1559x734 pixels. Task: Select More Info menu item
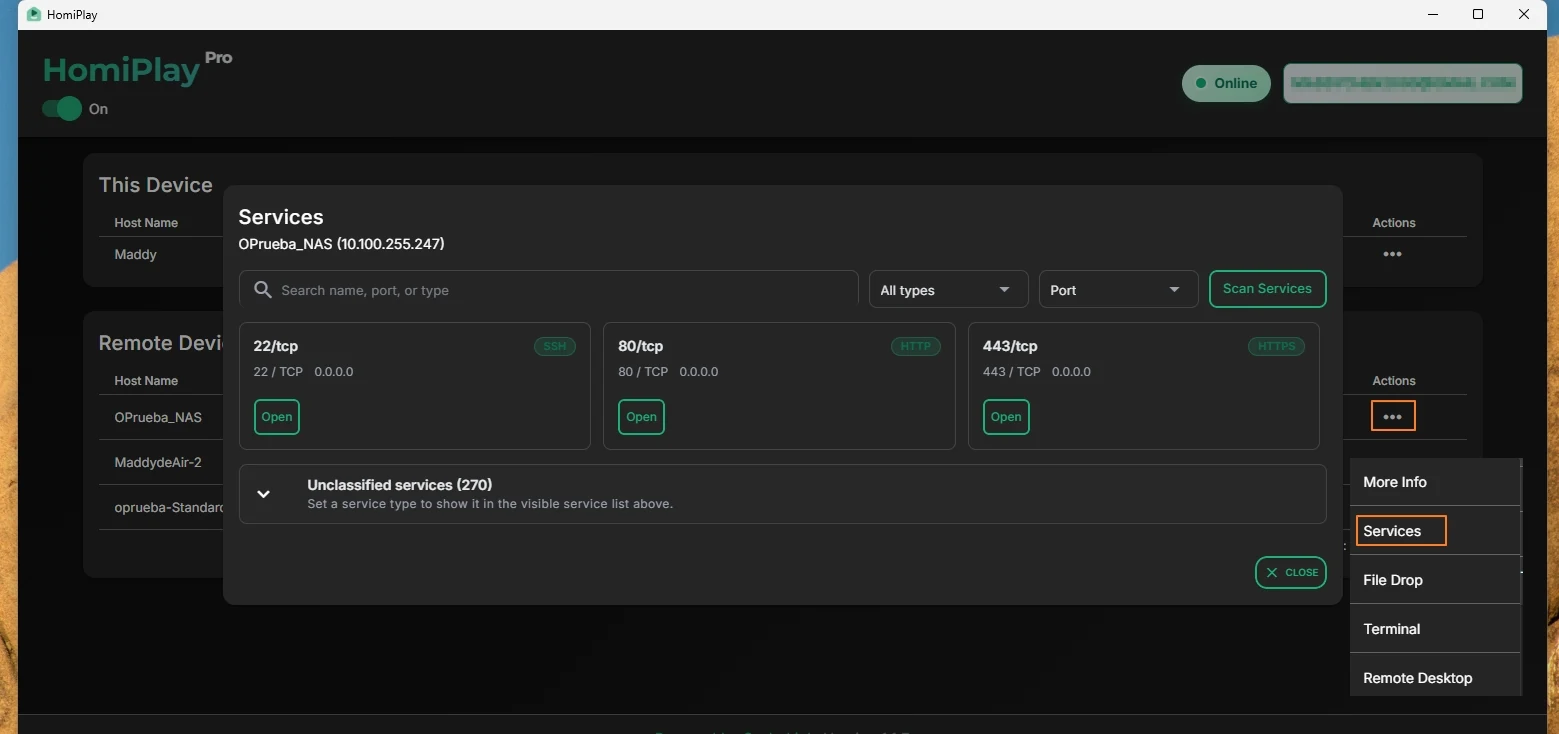(1435, 482)
